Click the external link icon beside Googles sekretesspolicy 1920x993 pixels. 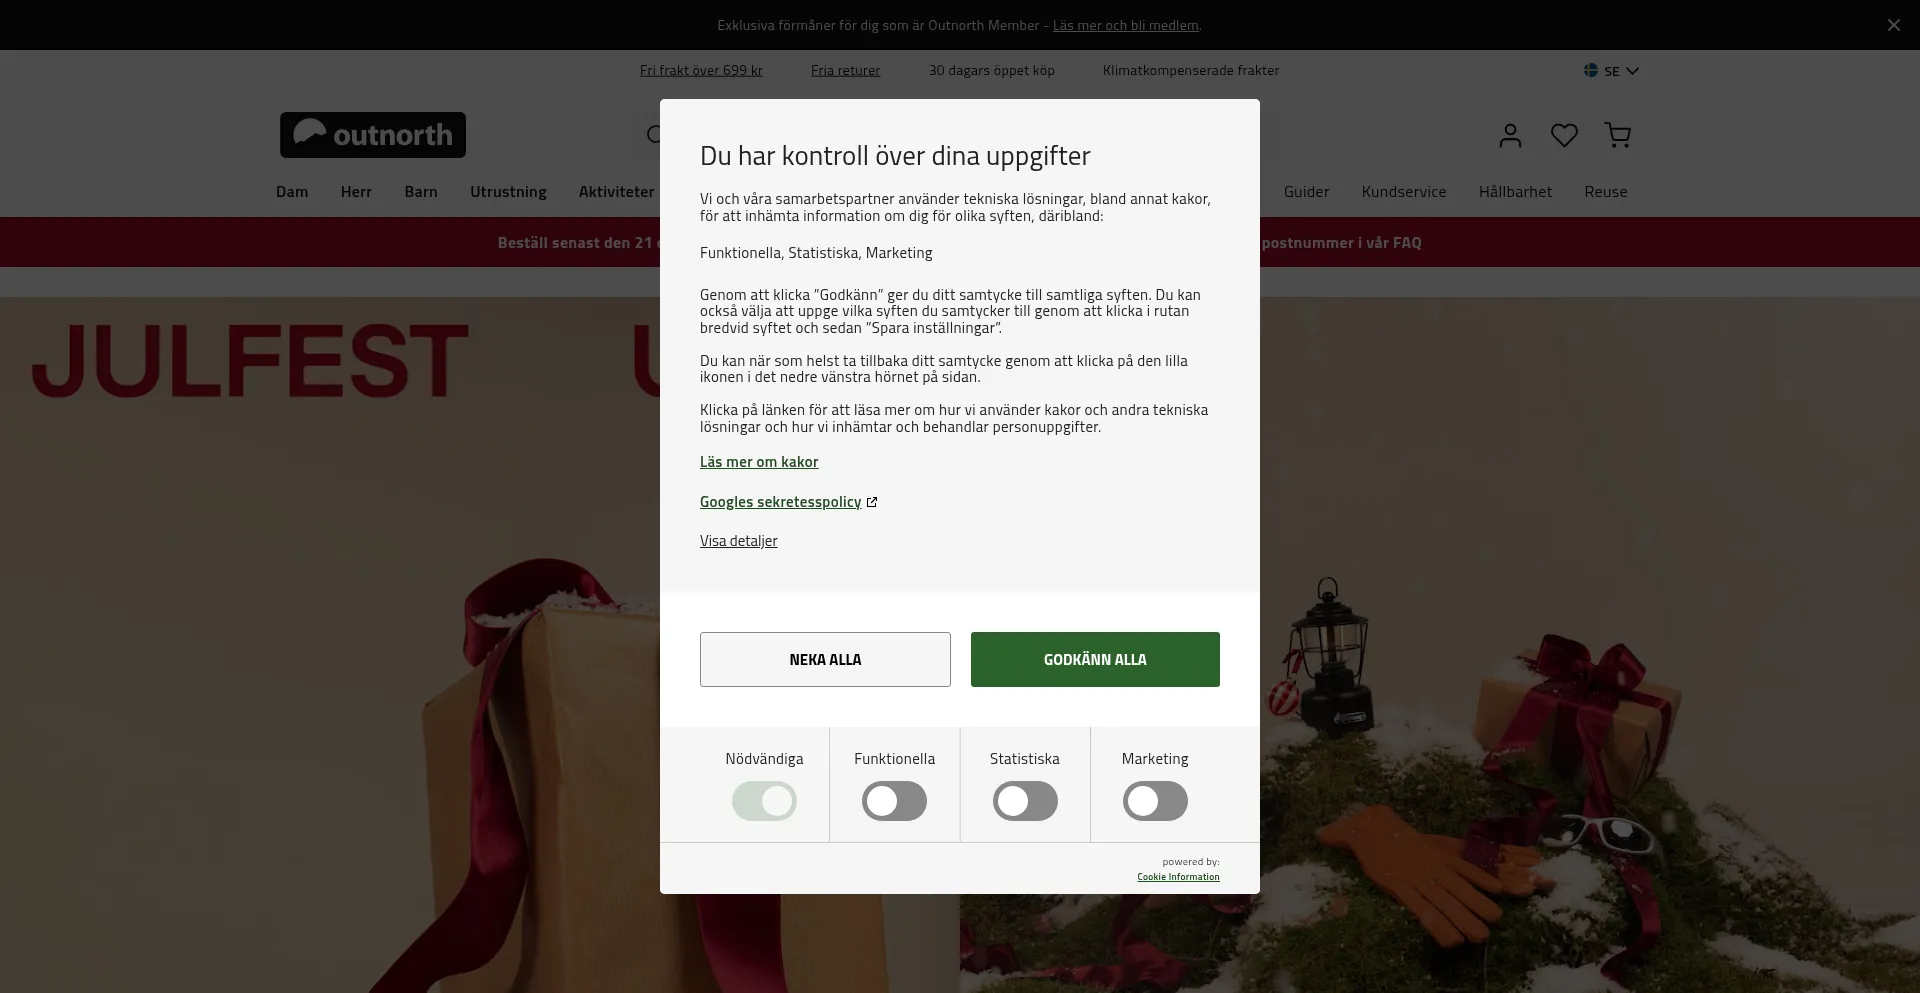tap(872, 502)
